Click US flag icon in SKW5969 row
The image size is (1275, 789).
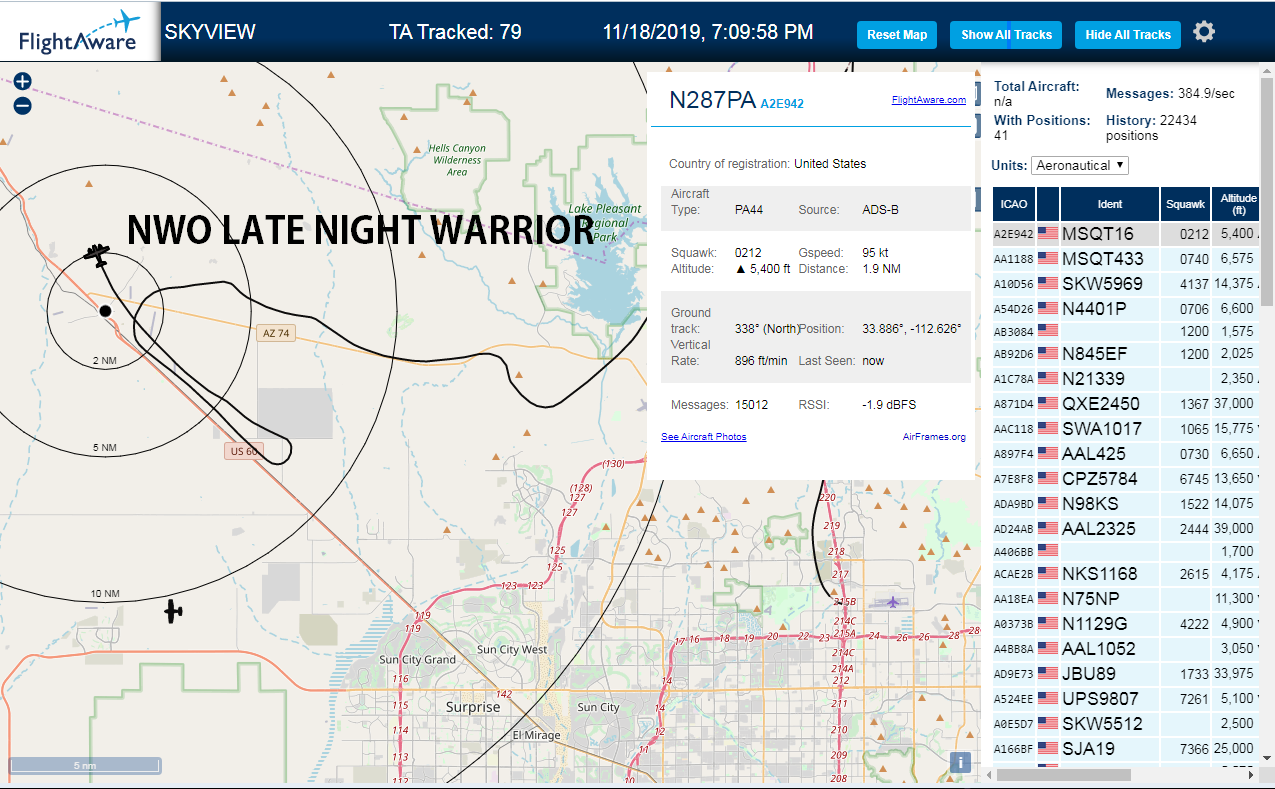1048,283
